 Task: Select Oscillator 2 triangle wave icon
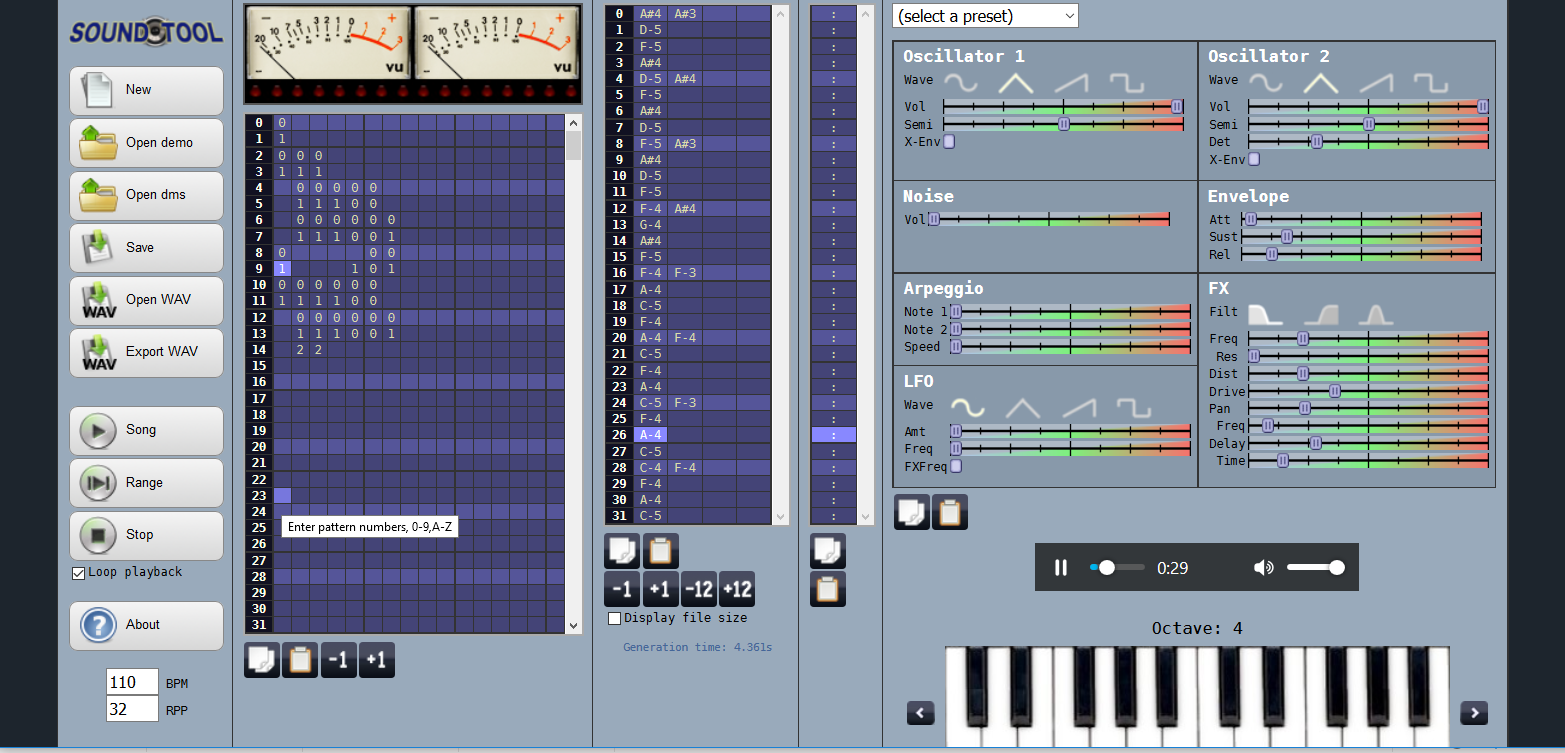coord(1321,82)
